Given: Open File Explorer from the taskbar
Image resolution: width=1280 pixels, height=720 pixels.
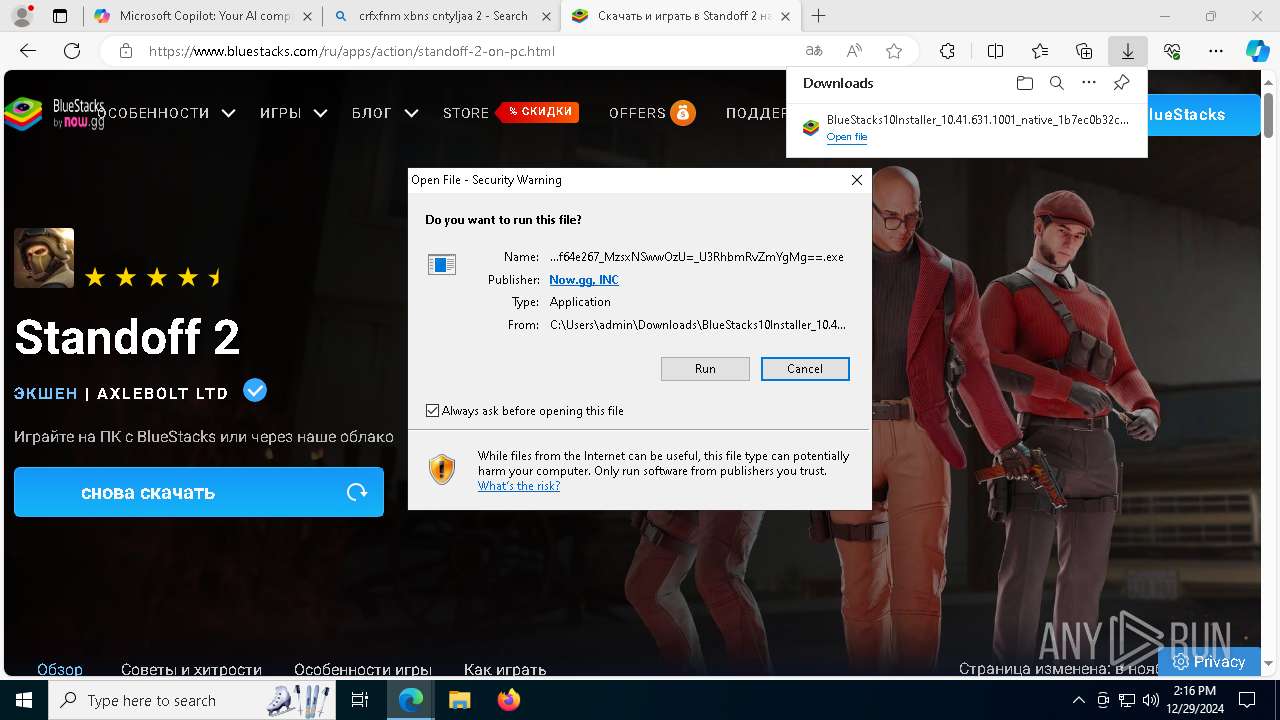Looking at the screenshot, I should [x=459, y=700].
